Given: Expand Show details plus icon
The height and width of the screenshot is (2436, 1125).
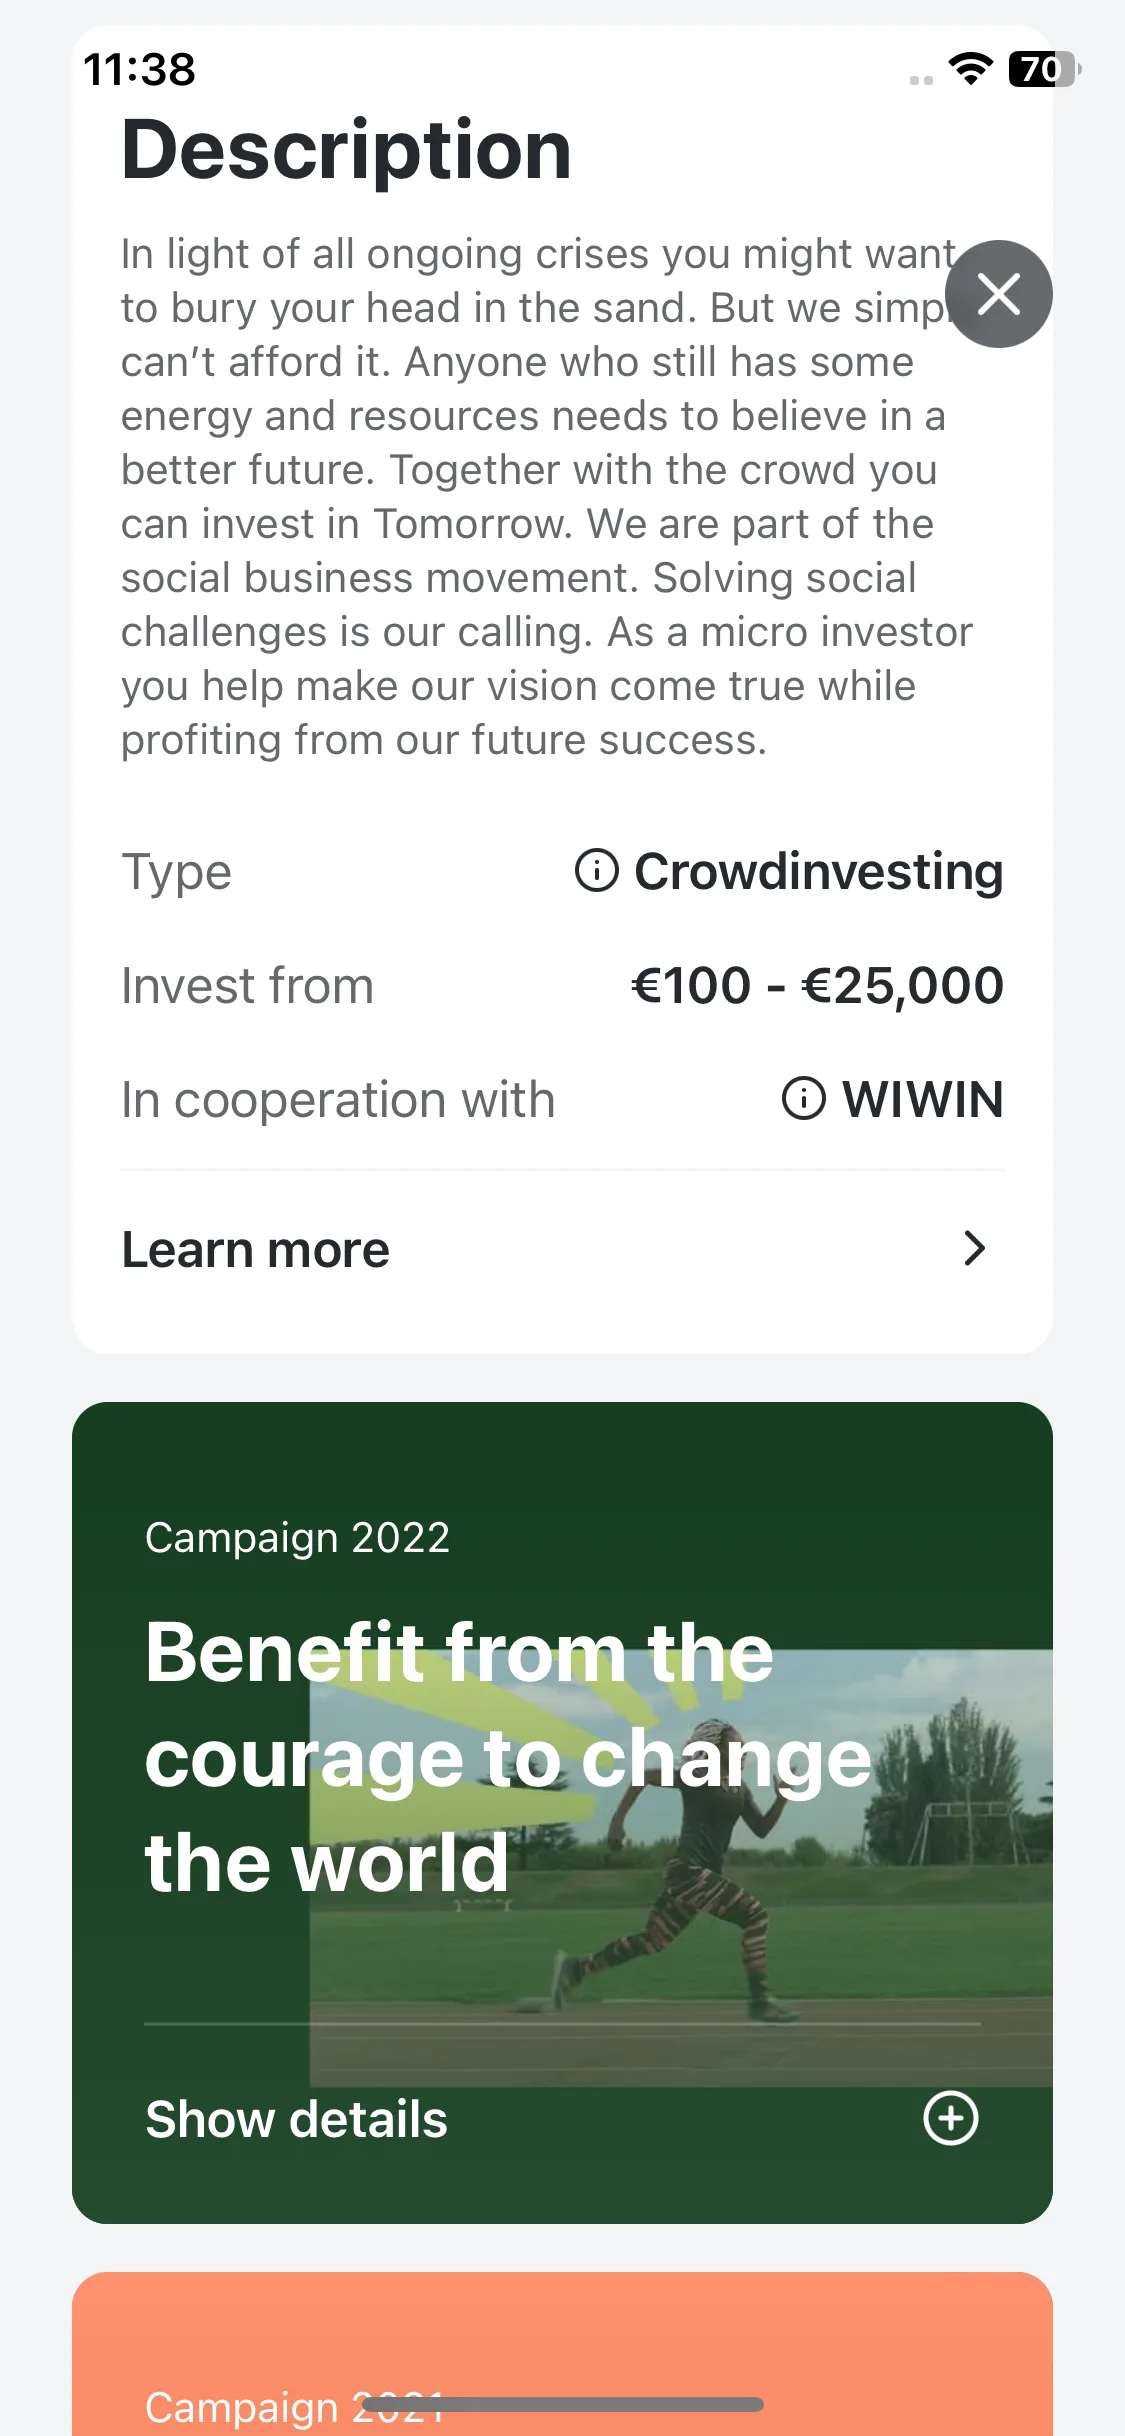Looking at the screenshot, I should click(950, 2118).
